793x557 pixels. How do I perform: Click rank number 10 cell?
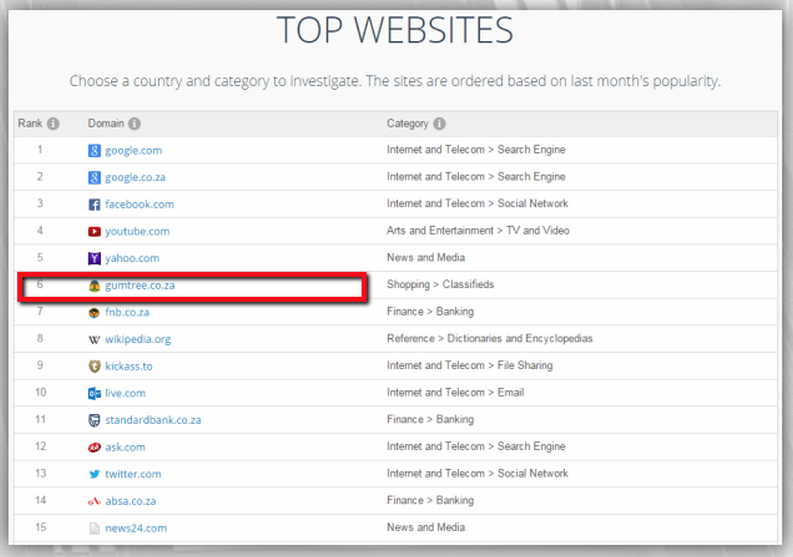click(40, 393)
